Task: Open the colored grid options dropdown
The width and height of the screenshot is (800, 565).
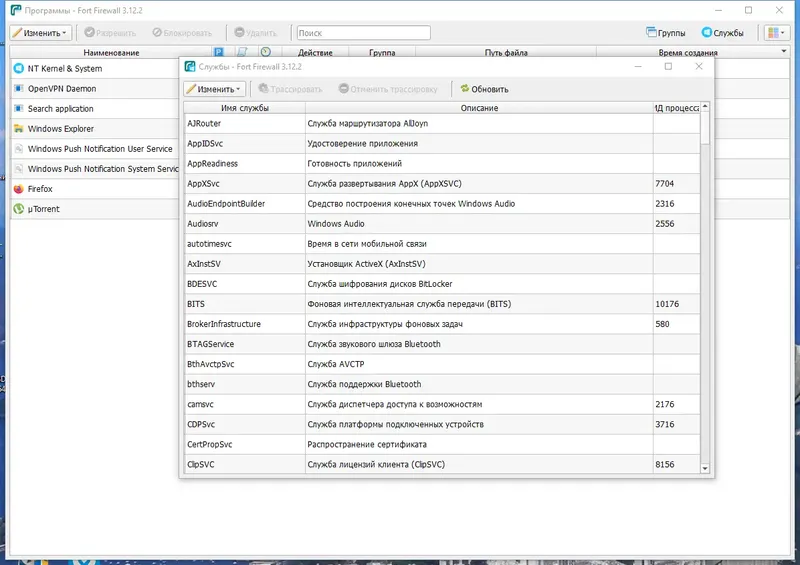Action: coord(776,33)
